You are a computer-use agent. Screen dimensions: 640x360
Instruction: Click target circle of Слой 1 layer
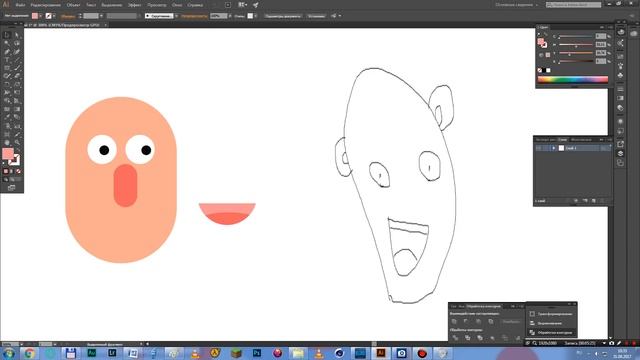(602, 148)
